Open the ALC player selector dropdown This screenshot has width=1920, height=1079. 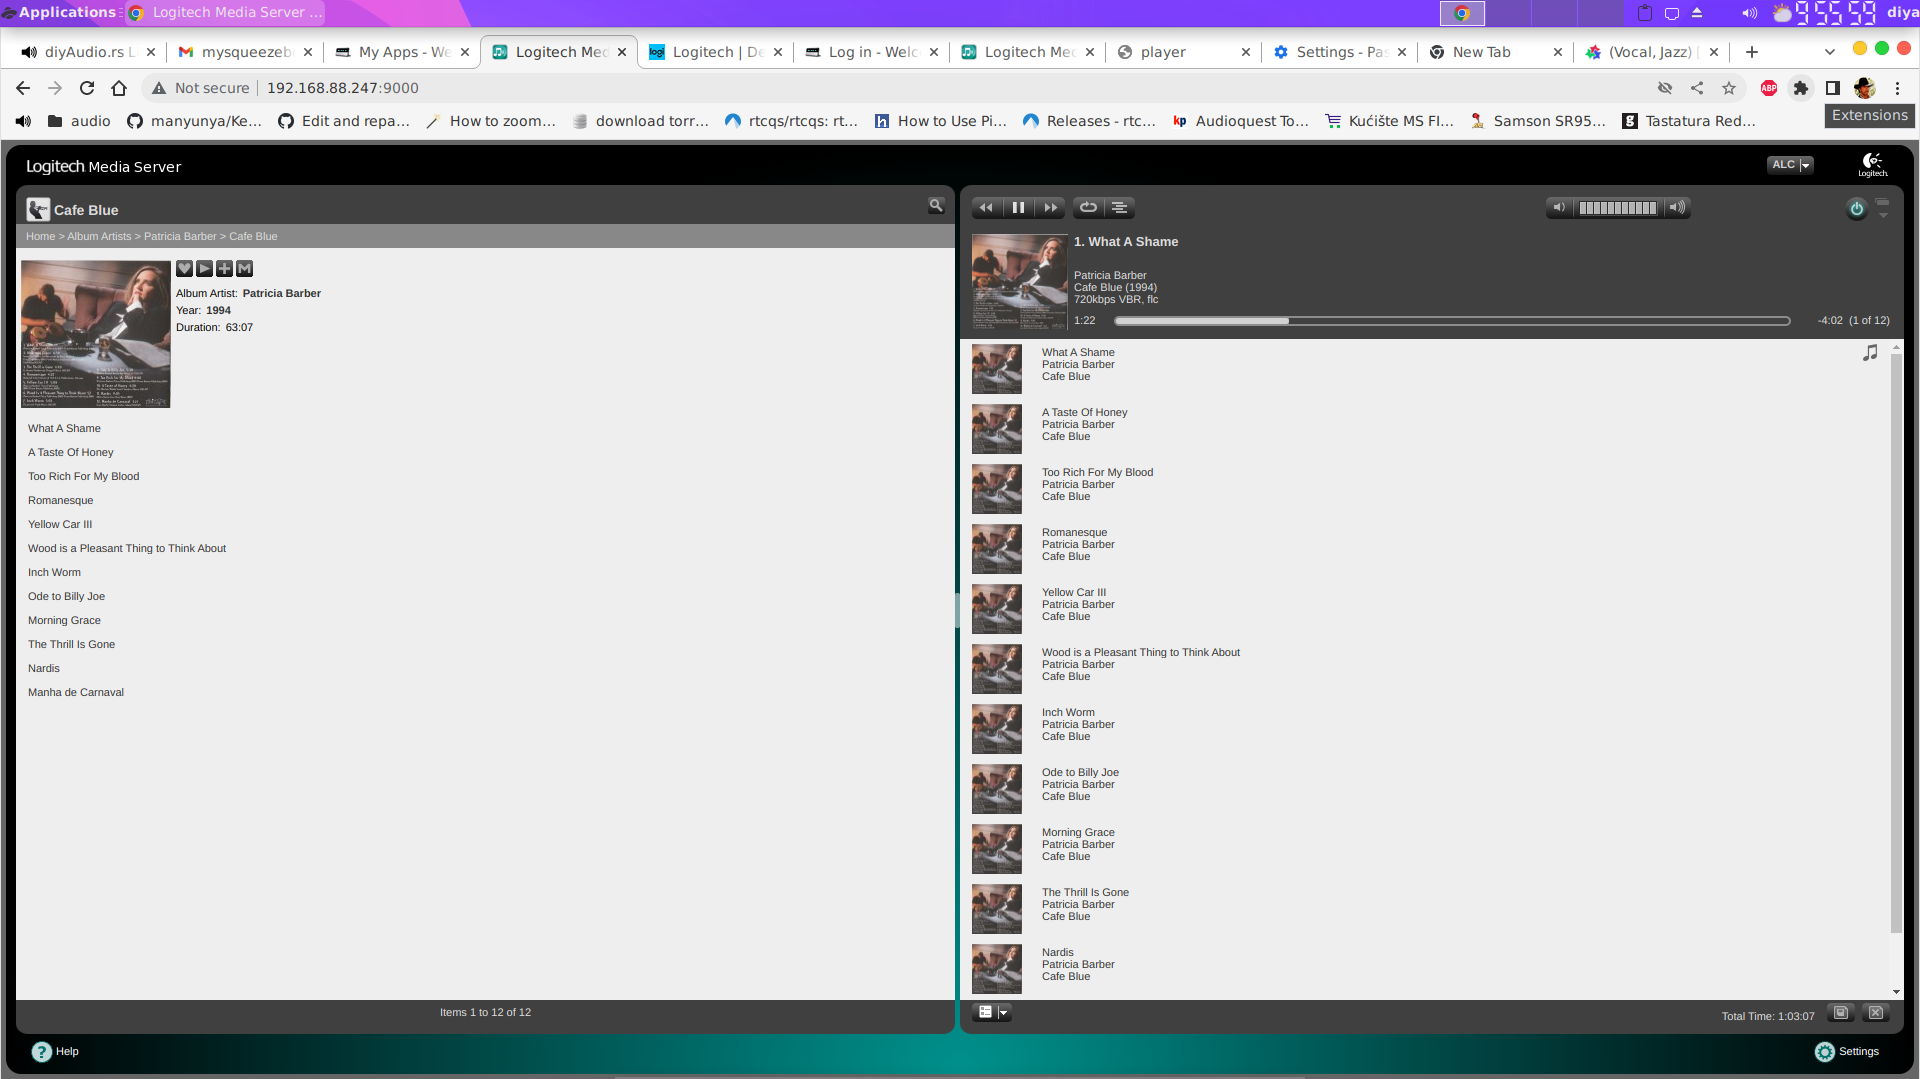[x=1790, y=165]
